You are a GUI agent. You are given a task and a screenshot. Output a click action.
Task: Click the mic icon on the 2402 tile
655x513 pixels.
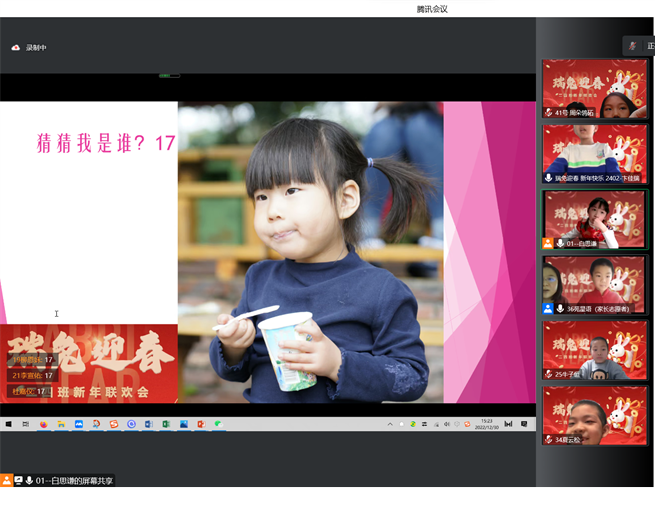[548, 178]
